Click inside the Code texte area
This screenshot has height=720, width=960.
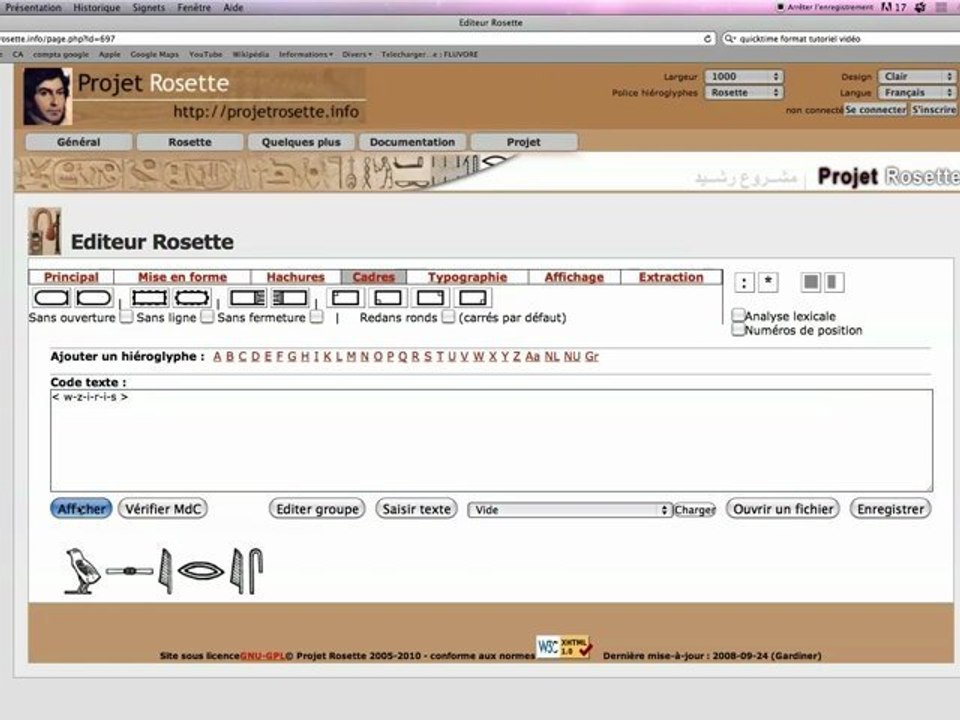[x=492, y=440]
